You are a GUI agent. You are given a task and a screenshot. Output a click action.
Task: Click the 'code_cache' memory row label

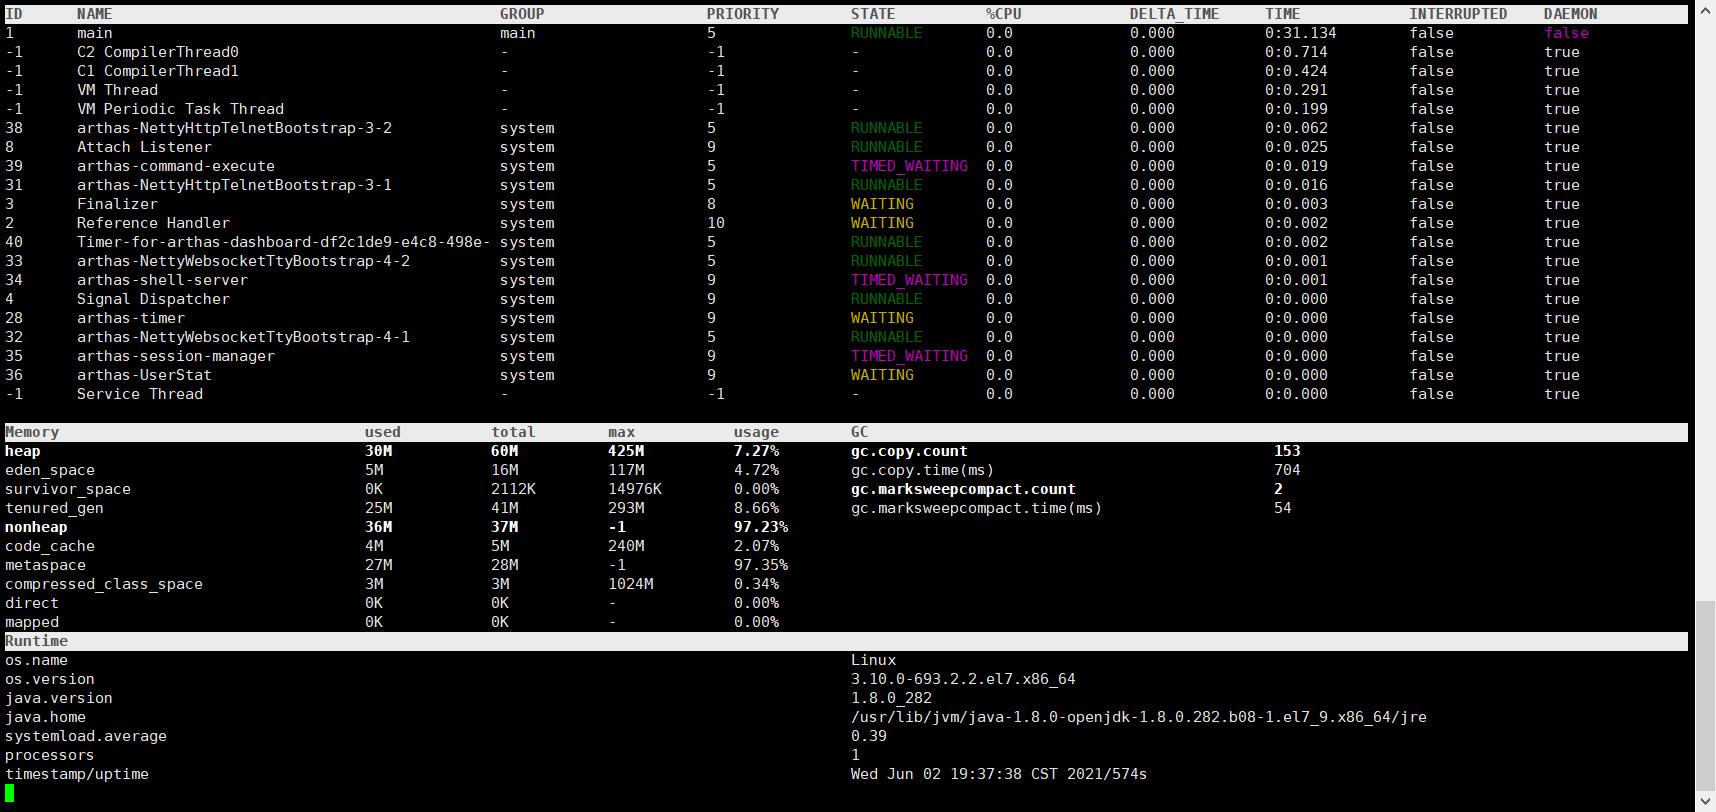[50, 546]
